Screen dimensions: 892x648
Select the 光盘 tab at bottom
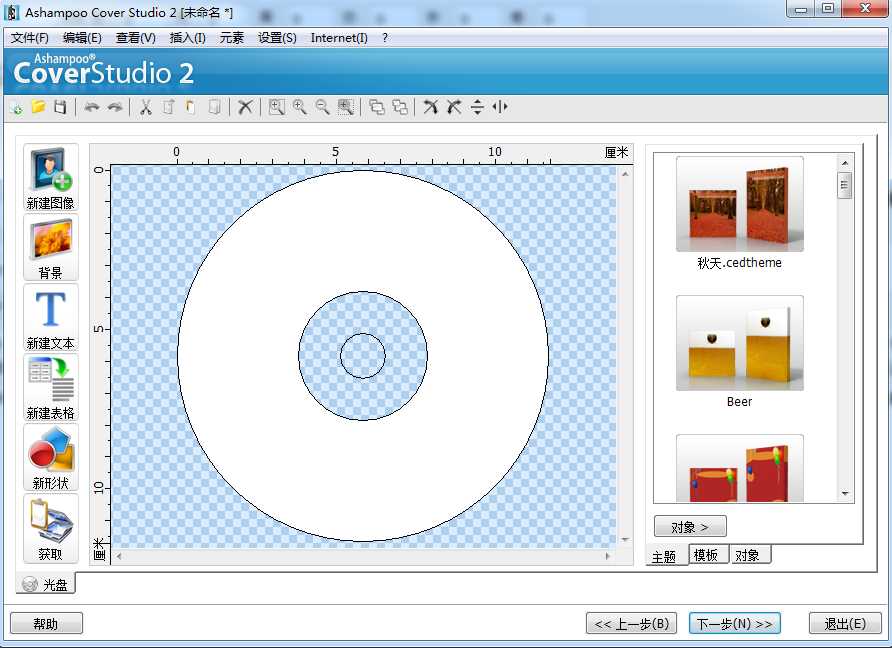coord(46,583)
